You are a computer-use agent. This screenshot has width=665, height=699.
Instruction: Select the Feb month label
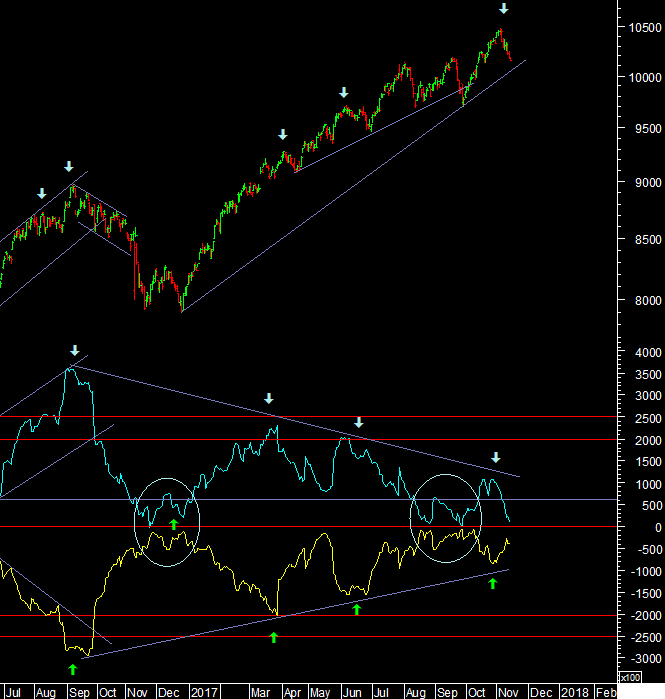click(606, 692)
